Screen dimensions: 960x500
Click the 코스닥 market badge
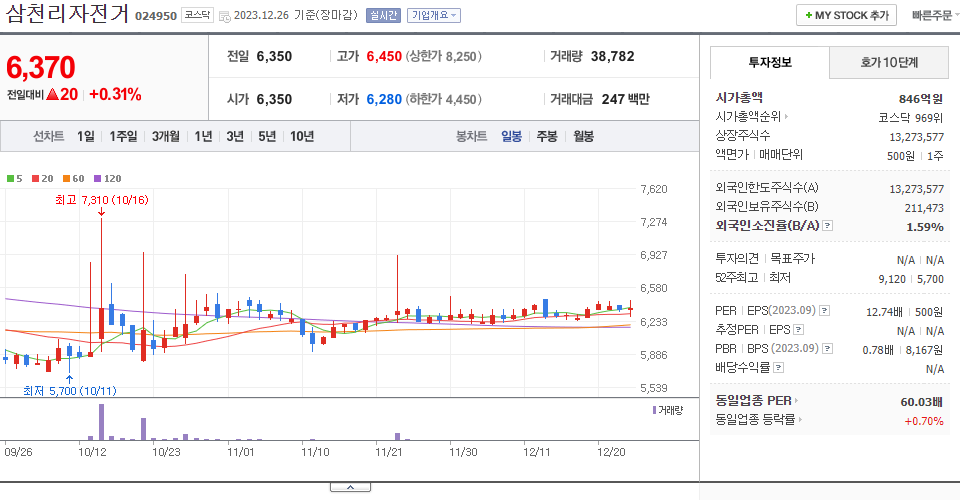197,15
